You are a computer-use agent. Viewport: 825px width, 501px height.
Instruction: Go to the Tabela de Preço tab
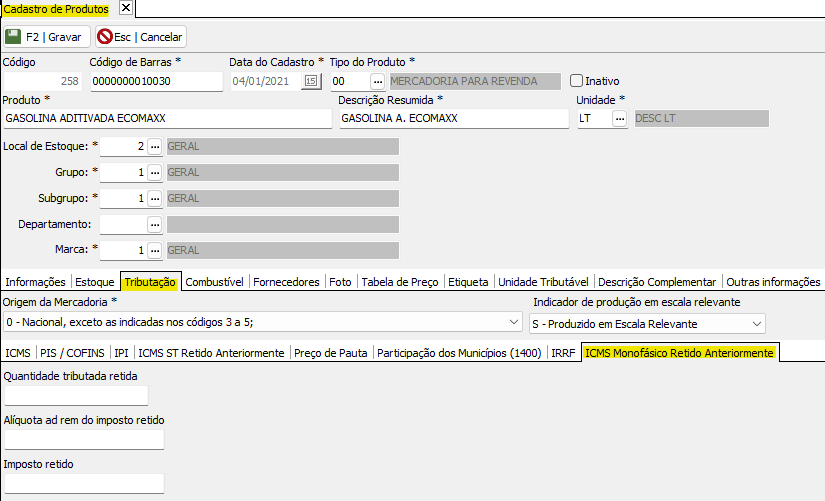(400, 282)
